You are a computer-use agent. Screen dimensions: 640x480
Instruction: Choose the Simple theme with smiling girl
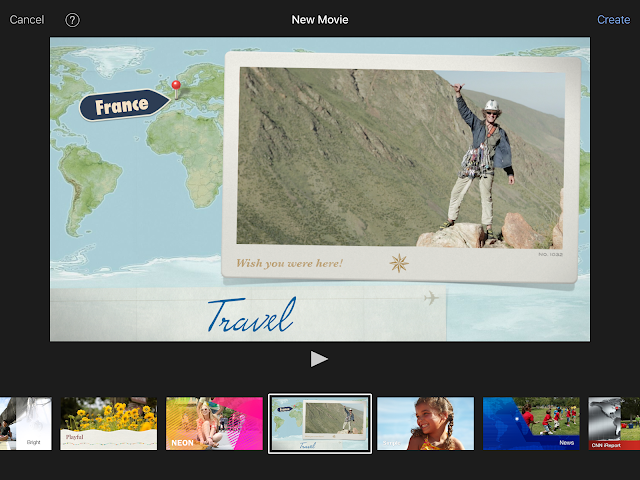pyautogui.click(x=426, y=424)
